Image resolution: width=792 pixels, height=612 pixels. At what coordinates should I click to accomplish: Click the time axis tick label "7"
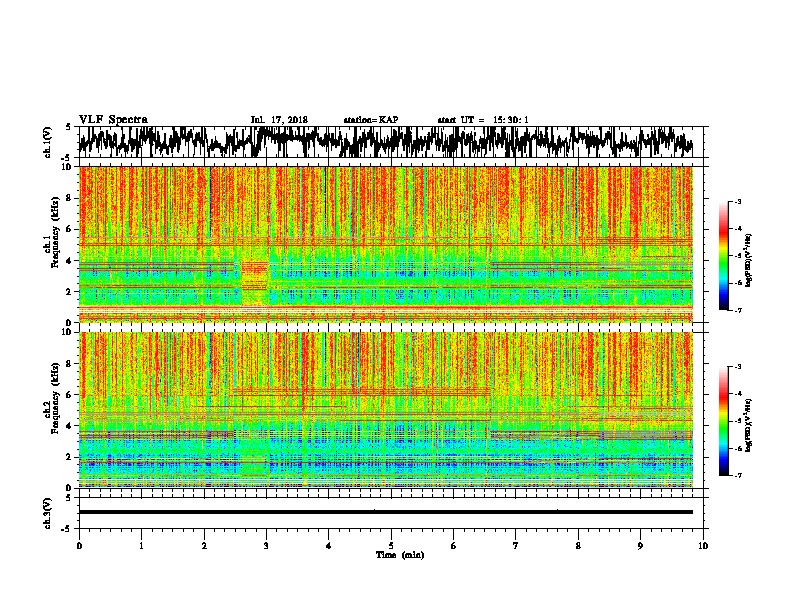pos(516,546)
